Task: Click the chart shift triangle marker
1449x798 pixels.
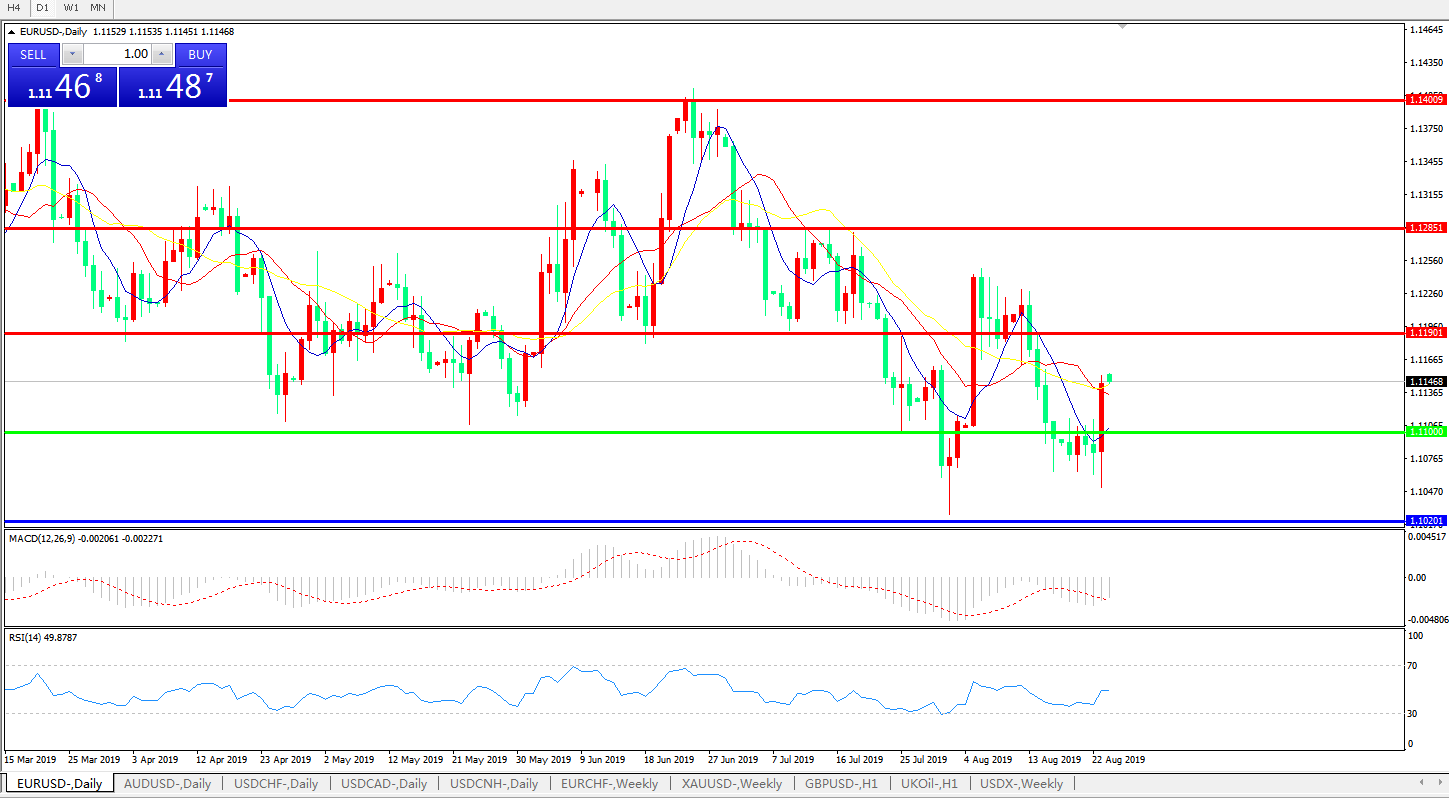Action: click(1123, 26)
